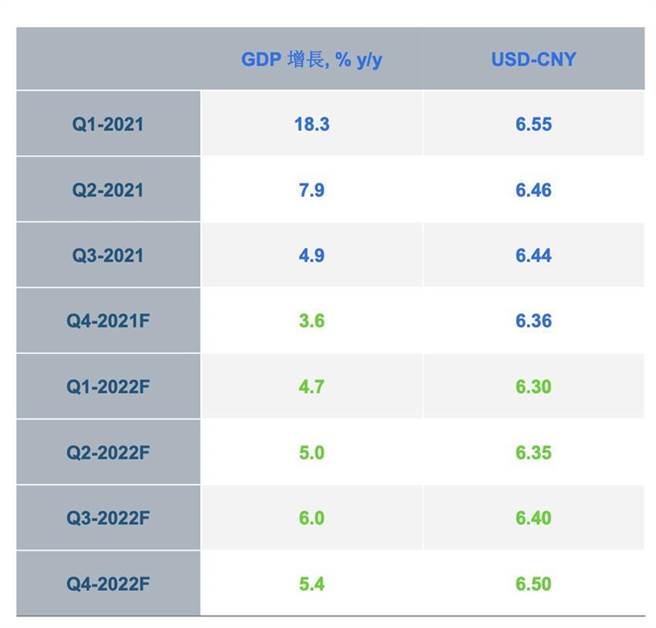Click the green 3.6 forecast value
This screenshot has height=628, width=656.
[x=311, y=321]
